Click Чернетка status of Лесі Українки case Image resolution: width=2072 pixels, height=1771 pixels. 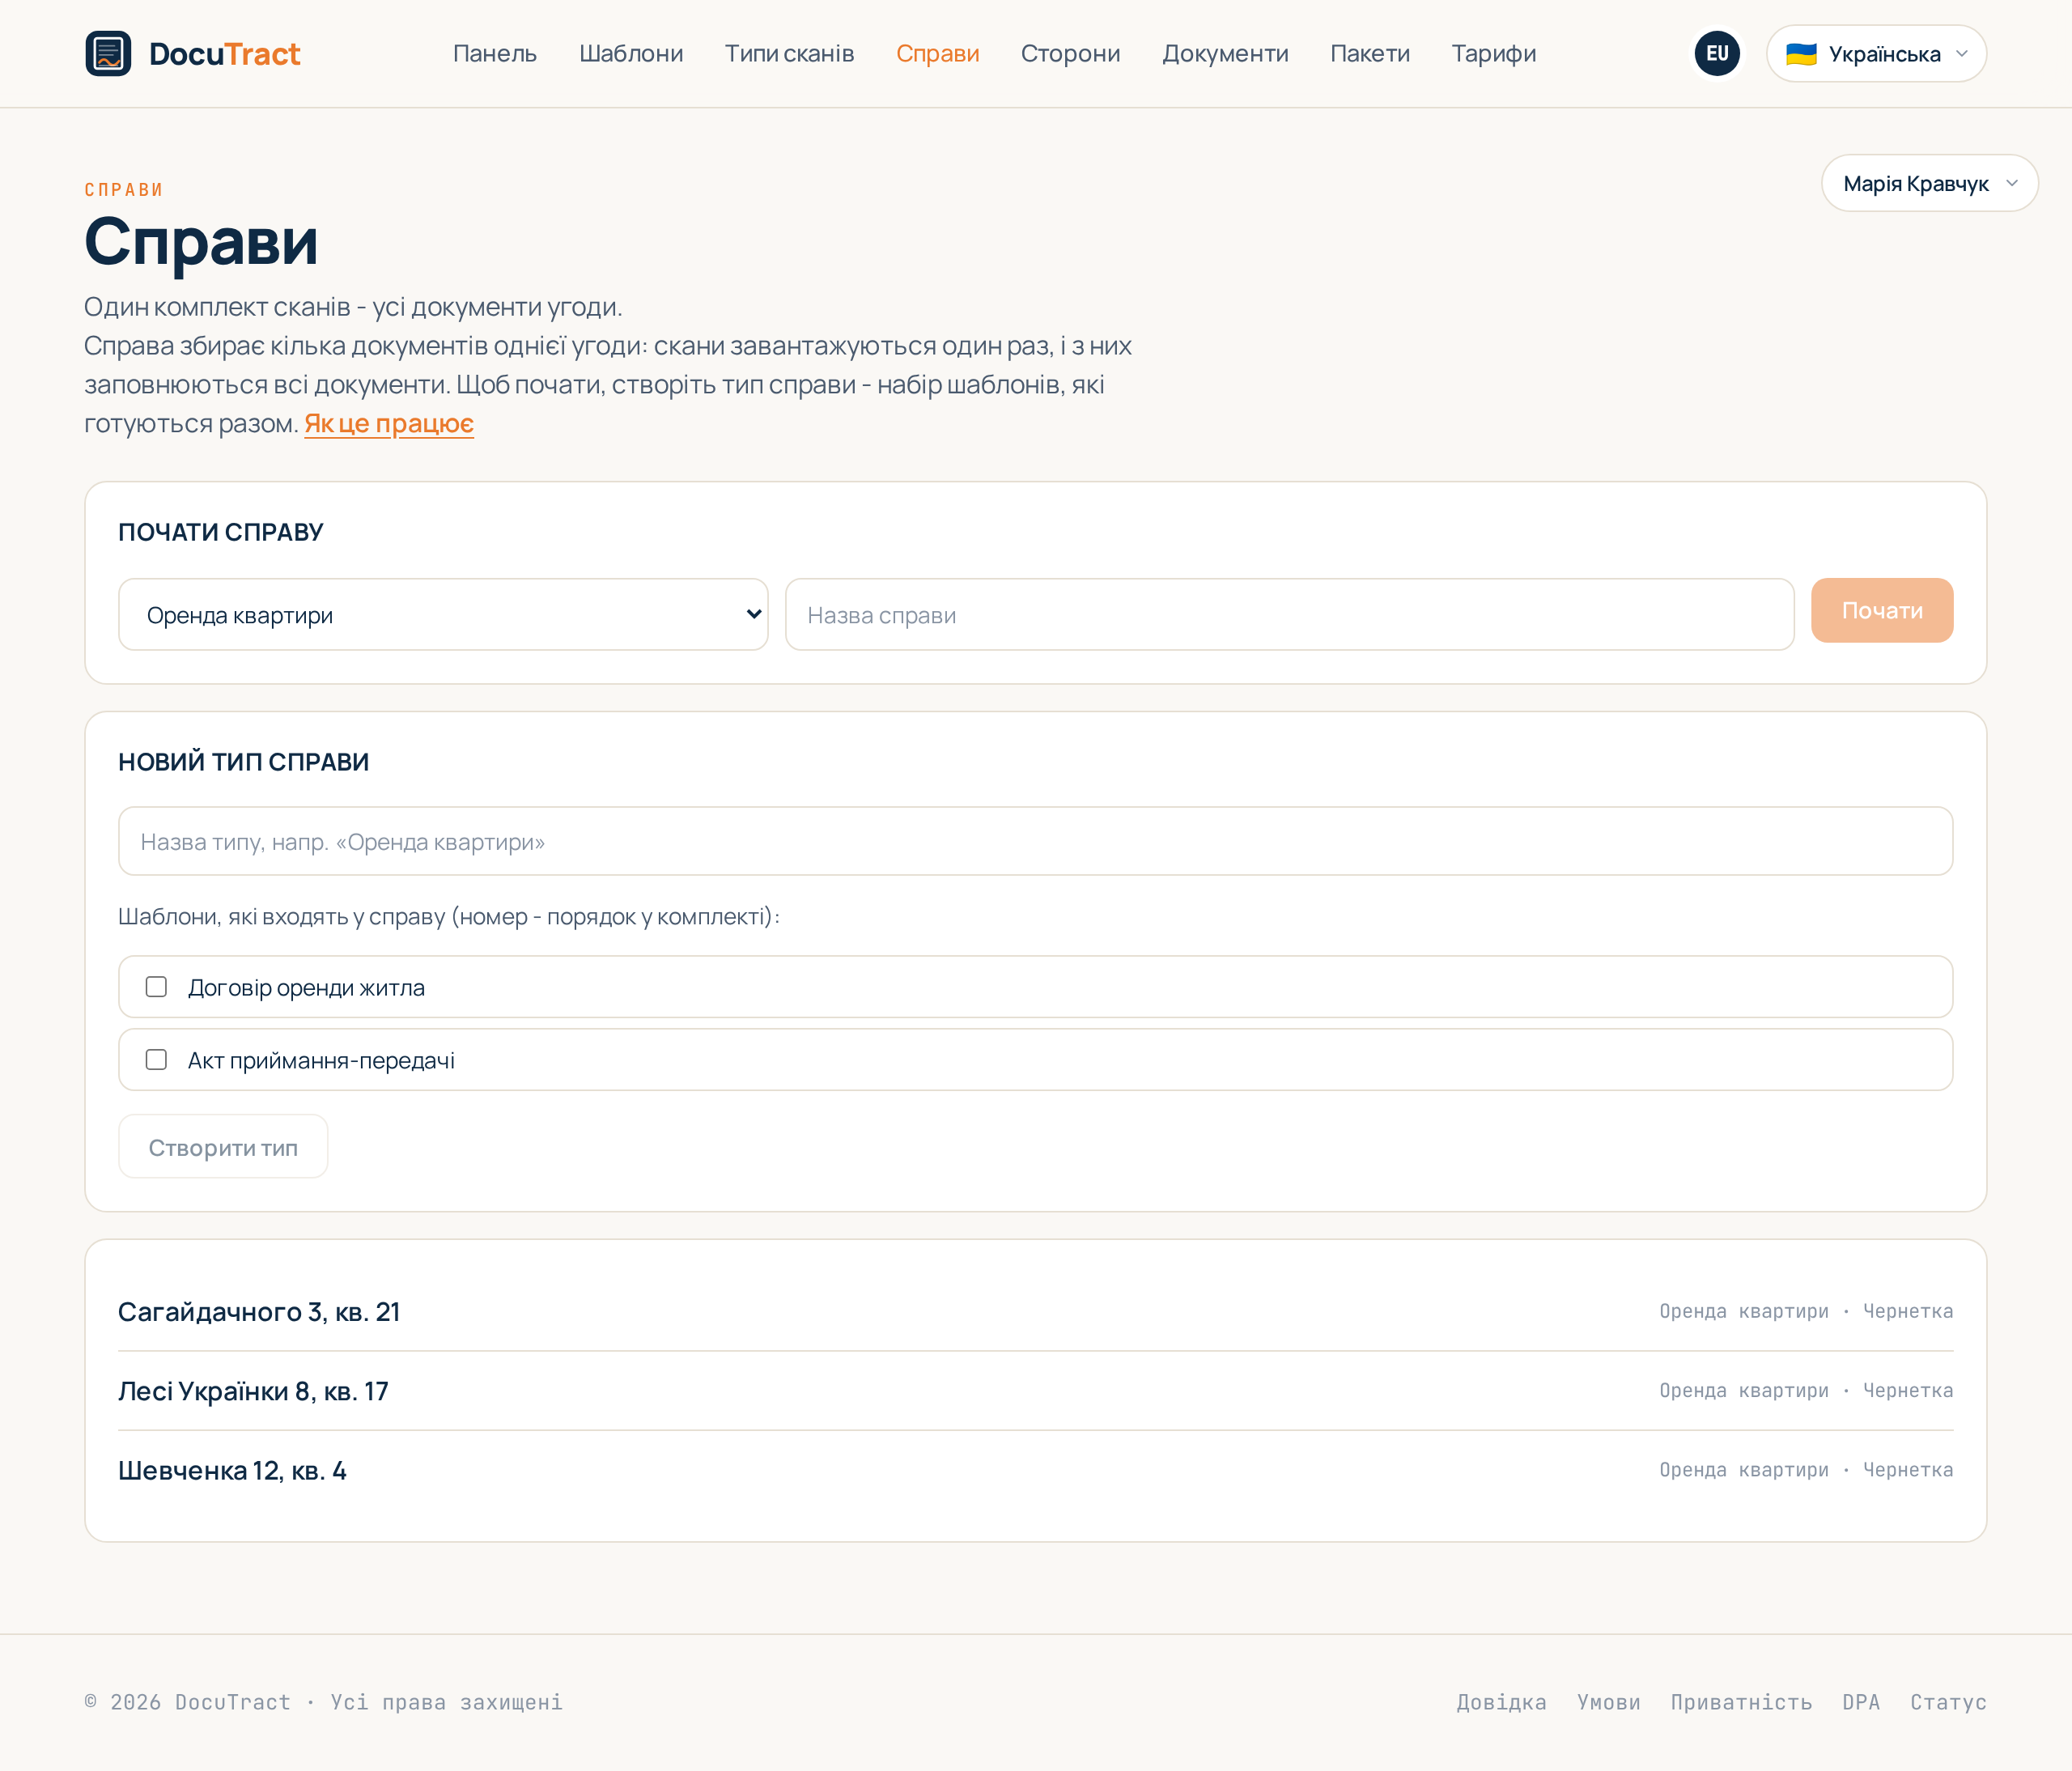pyautogui.click(x=1907, y=1391)
